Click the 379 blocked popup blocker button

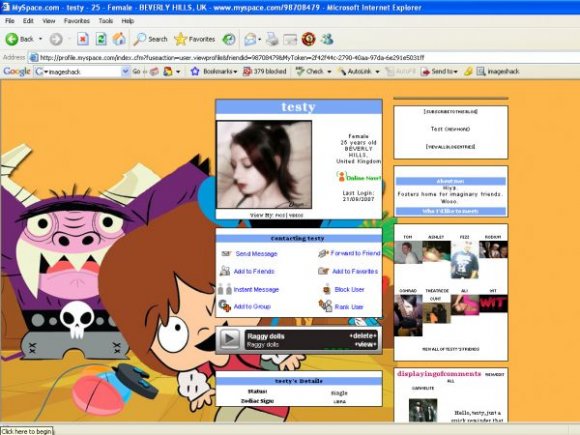click(264, 71)
